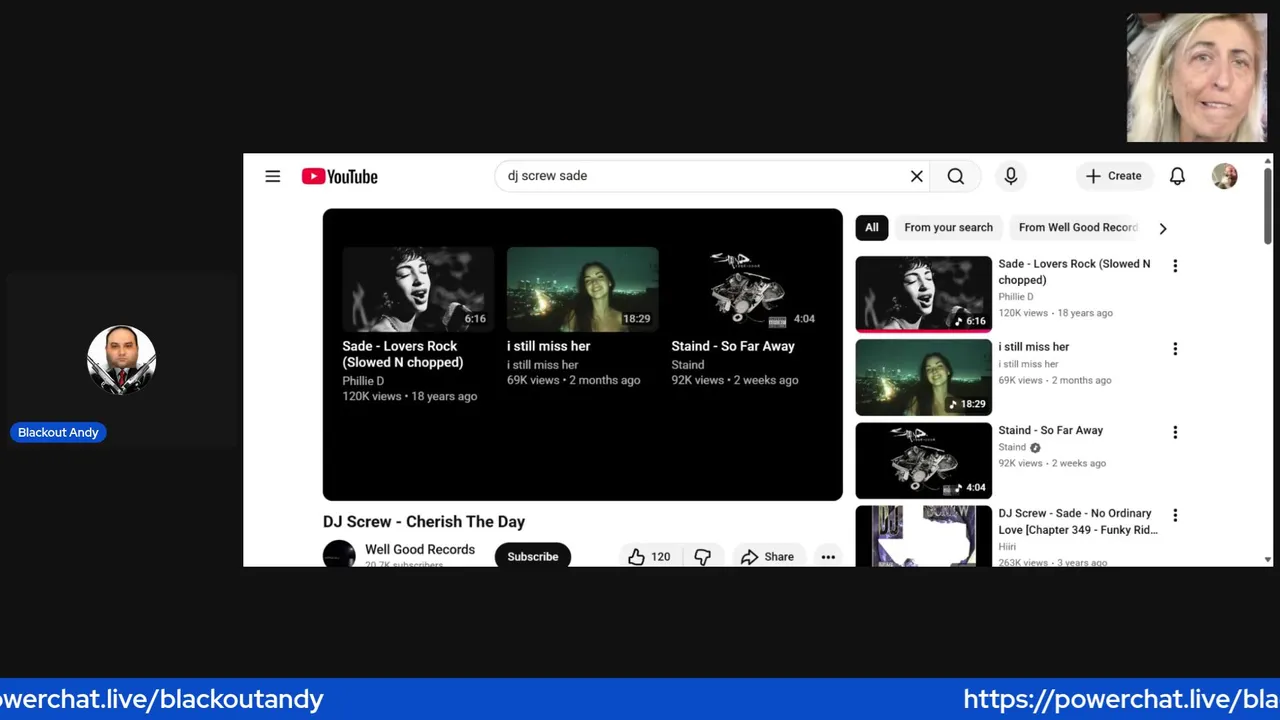Play Sade - Lovers Rock sidebar thumbnail
Viewport: 1280px width, 720px height.
924,294
